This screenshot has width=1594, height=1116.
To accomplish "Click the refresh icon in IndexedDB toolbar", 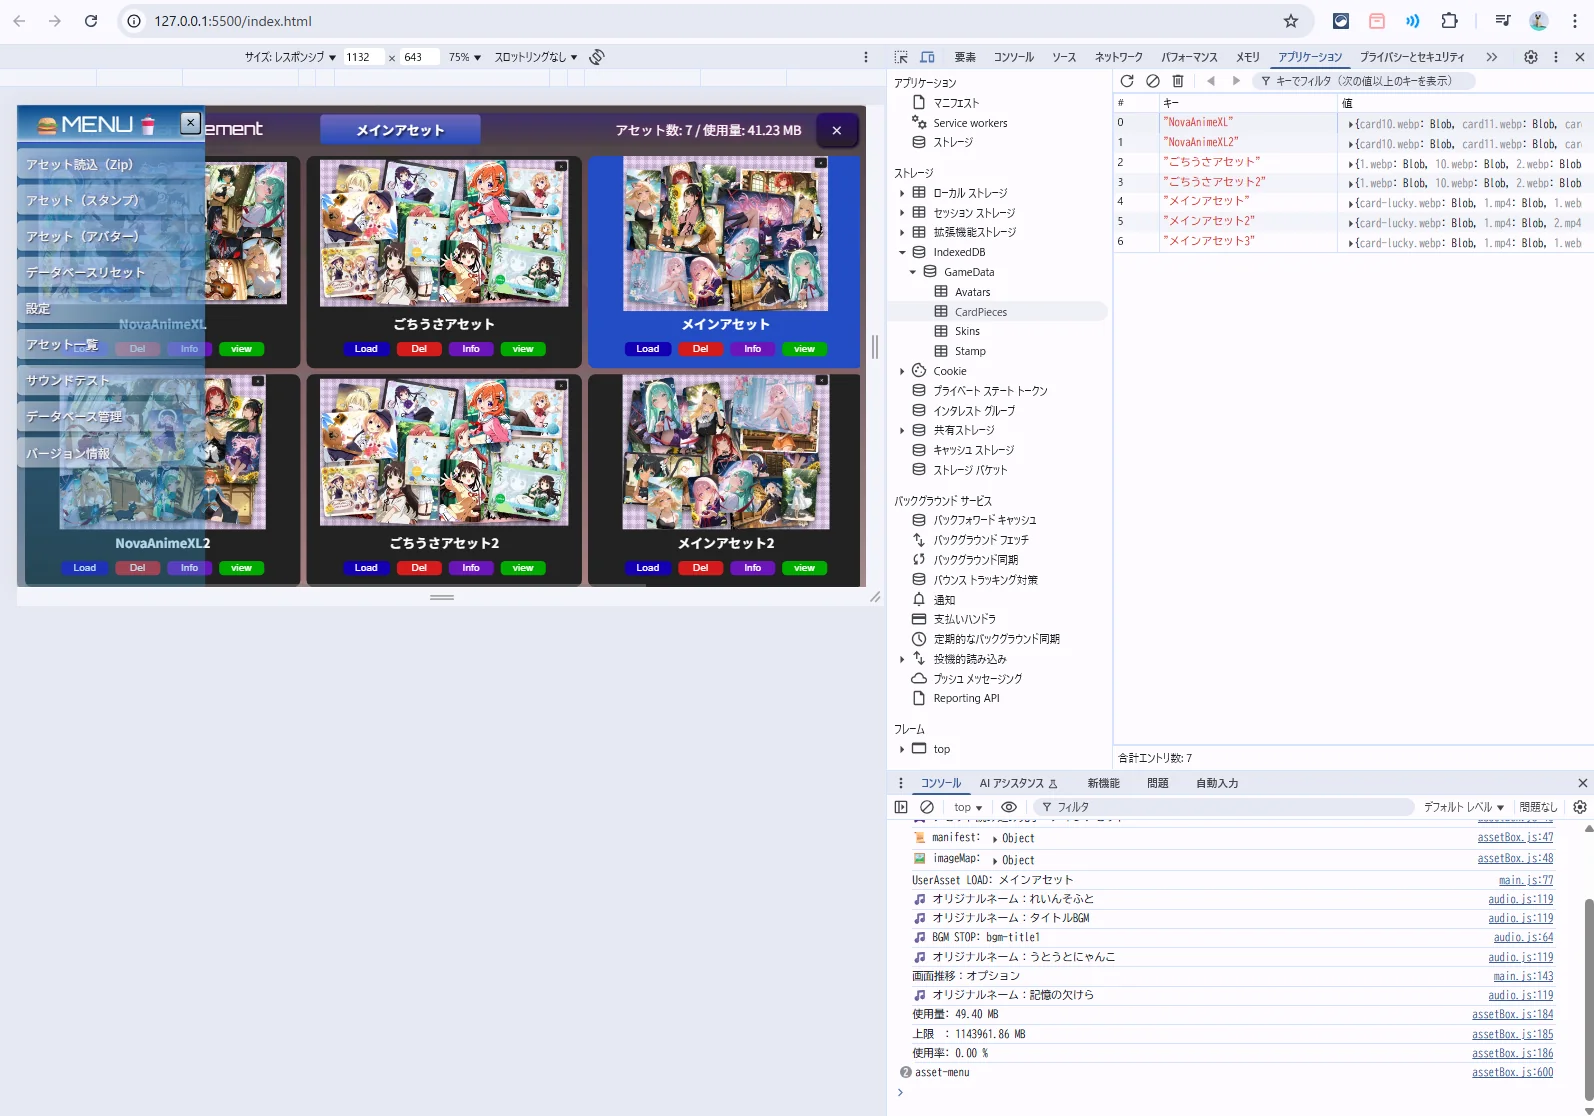I will [x=1127, y=81].
